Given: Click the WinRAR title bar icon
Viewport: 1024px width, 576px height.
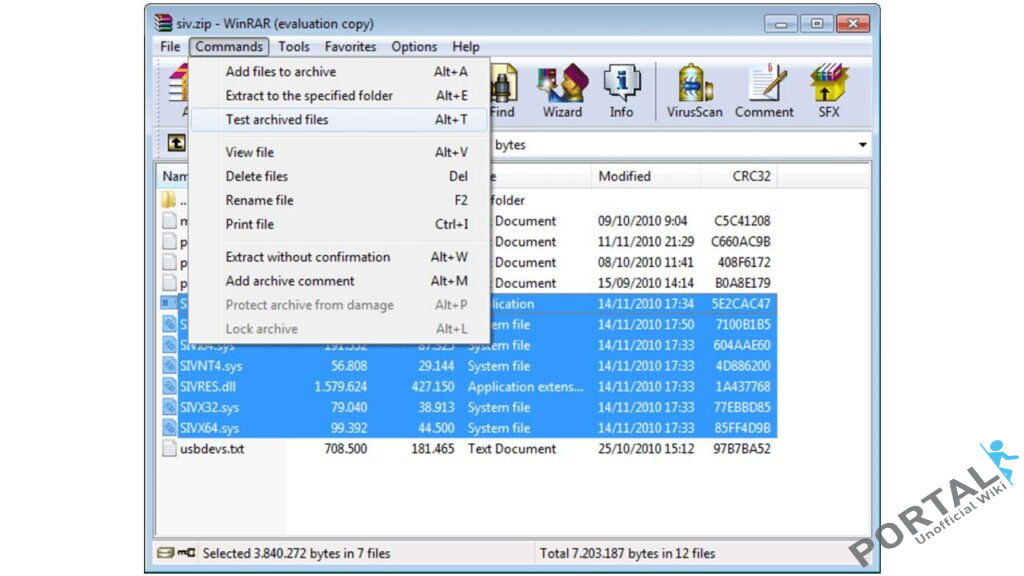Looking at the screenshot, I should [x=163, y=24].
